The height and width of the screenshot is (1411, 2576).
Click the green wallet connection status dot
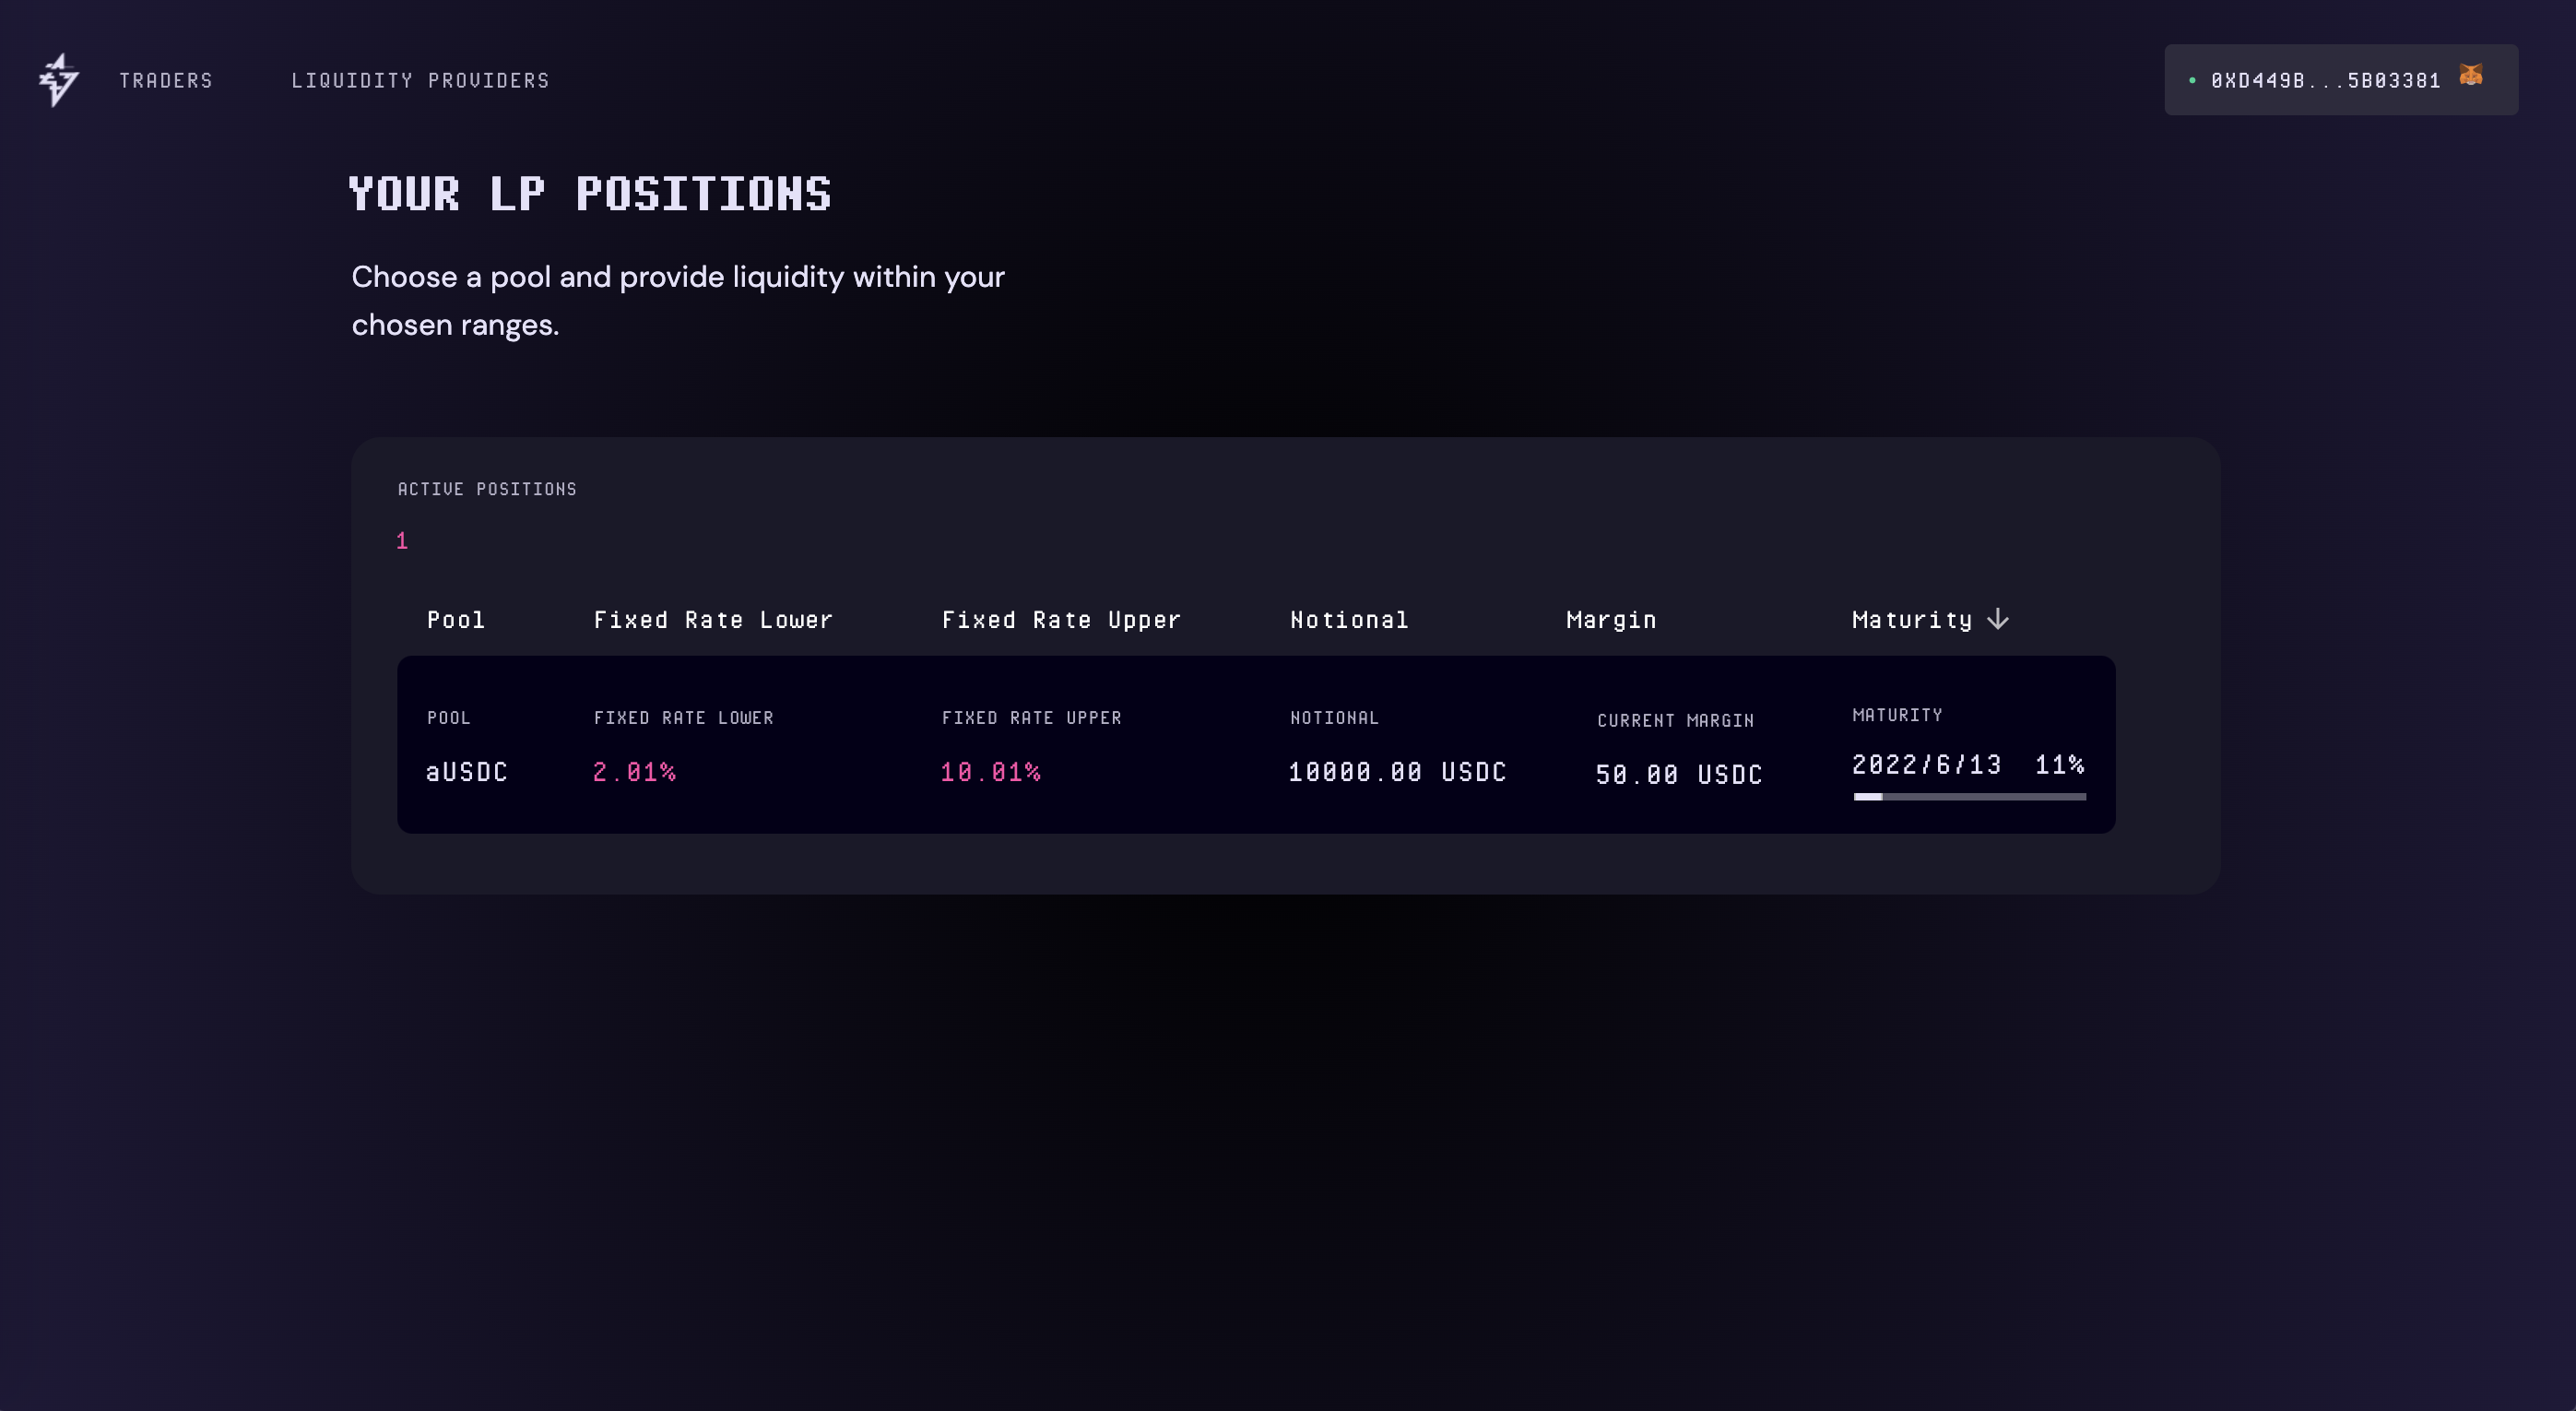coord(2192,81)
